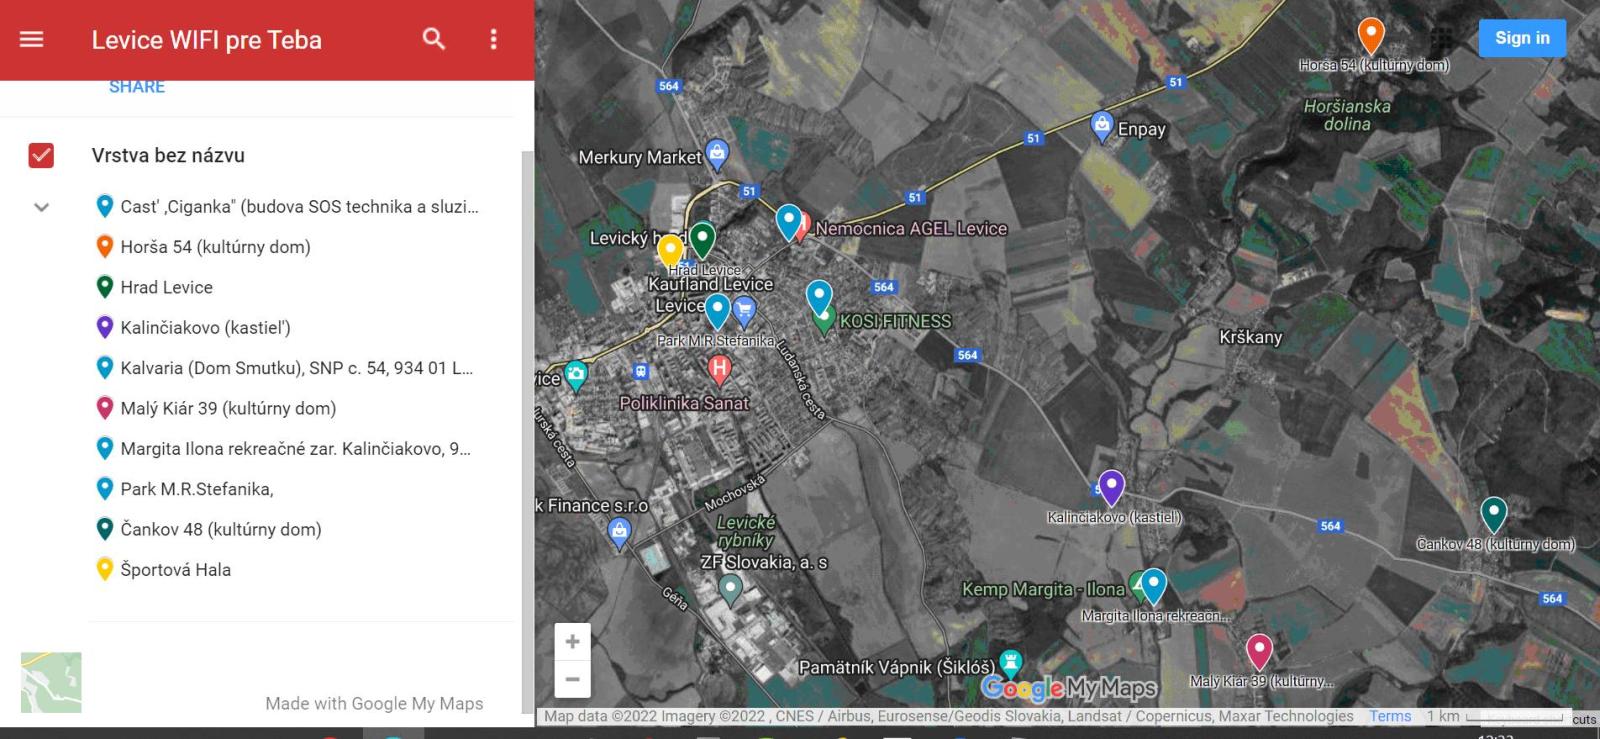Image resolution: width=1600 pixels, height=739 pixels.
Task: Collapse the layer list chevron
Action: [x=41, y=207]
